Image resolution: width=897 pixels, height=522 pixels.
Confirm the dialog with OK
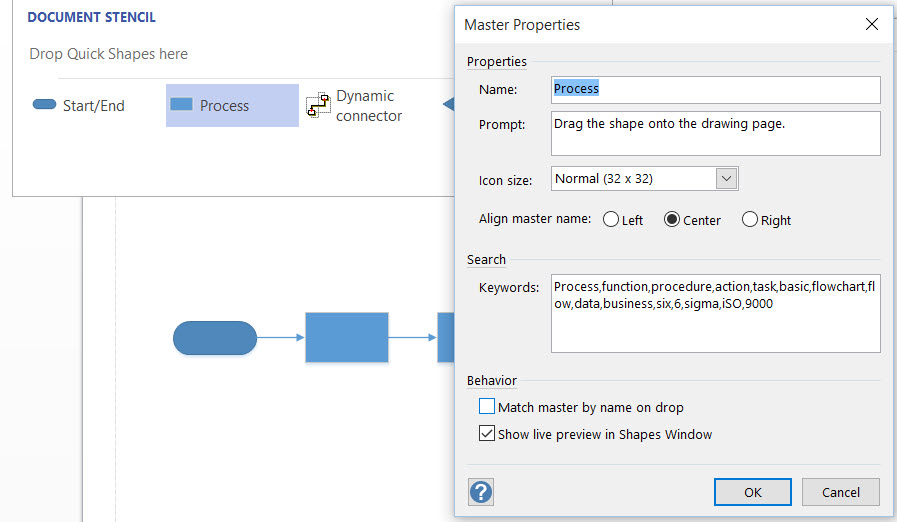pos(753,492)
